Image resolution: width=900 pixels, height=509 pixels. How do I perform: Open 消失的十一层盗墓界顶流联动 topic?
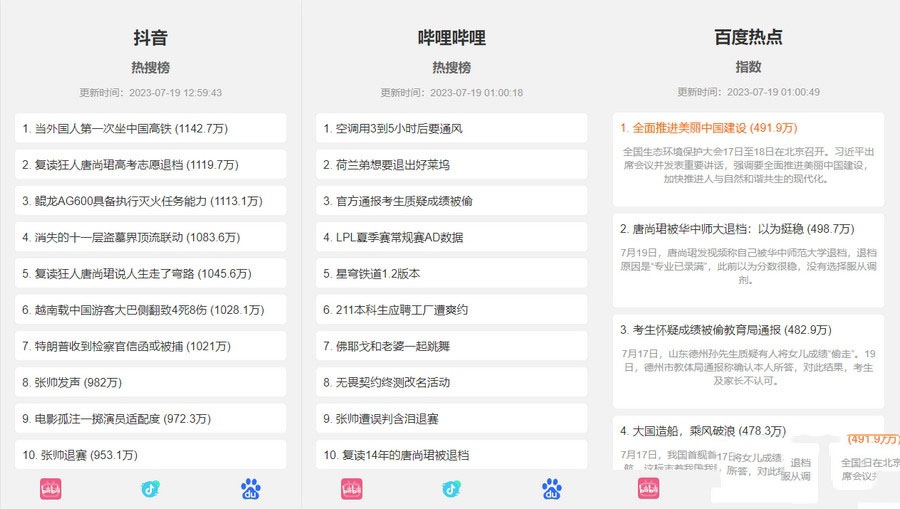point(150,237)
